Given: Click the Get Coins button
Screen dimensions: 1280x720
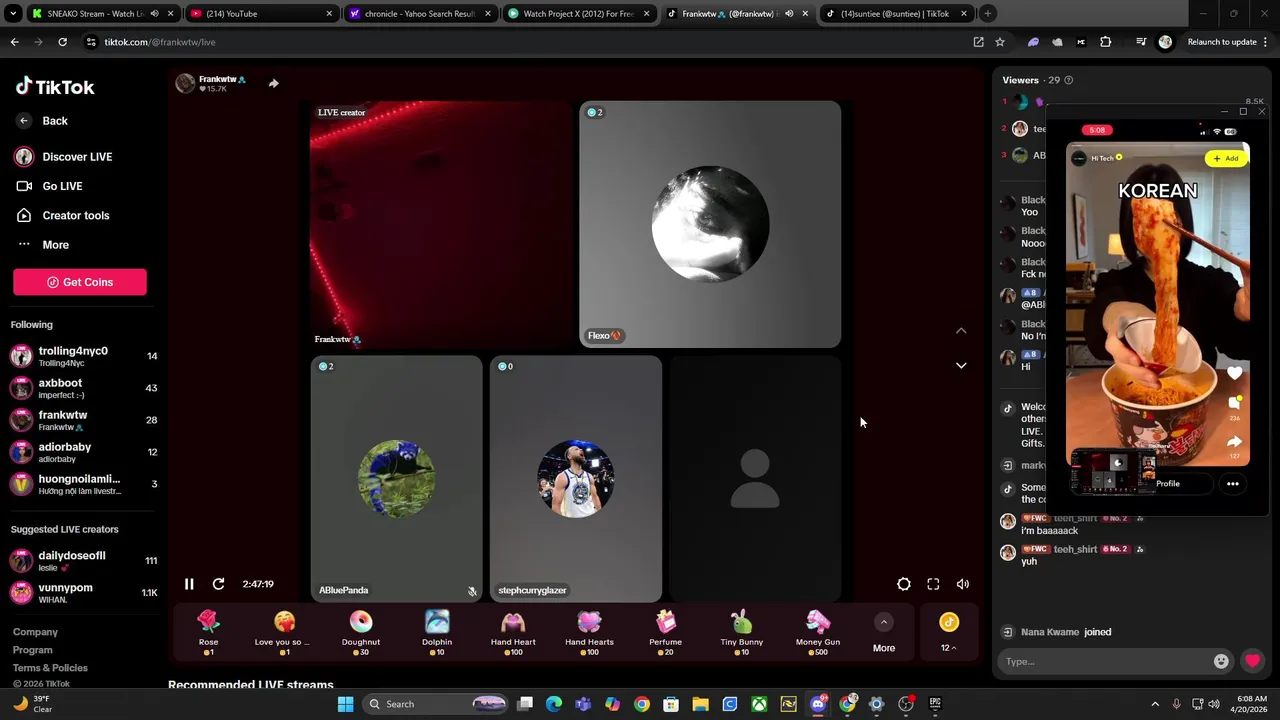Looking at the screenshot, I should [80, 282].
